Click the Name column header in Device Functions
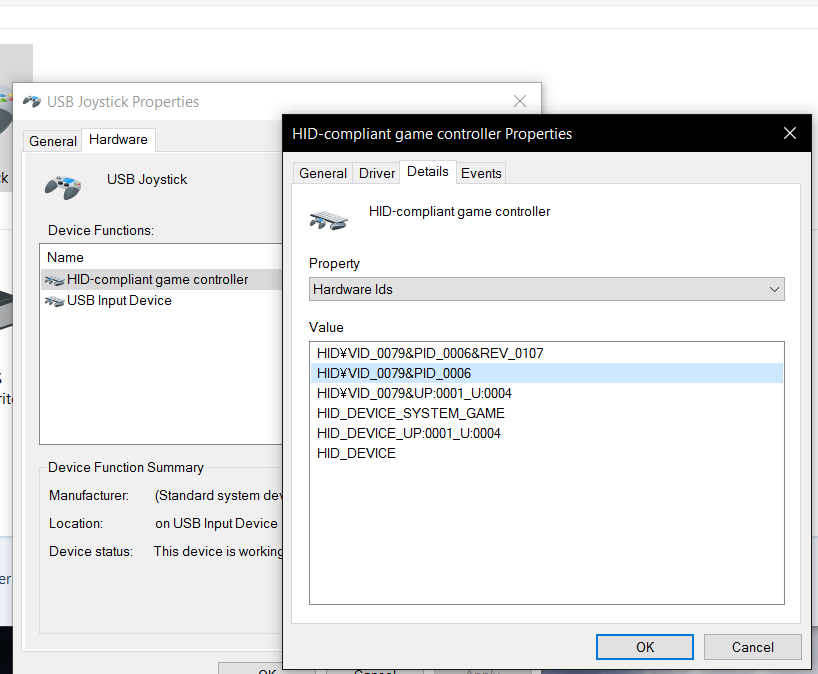Viewport: 818px width, 674px height. [65, 257]
